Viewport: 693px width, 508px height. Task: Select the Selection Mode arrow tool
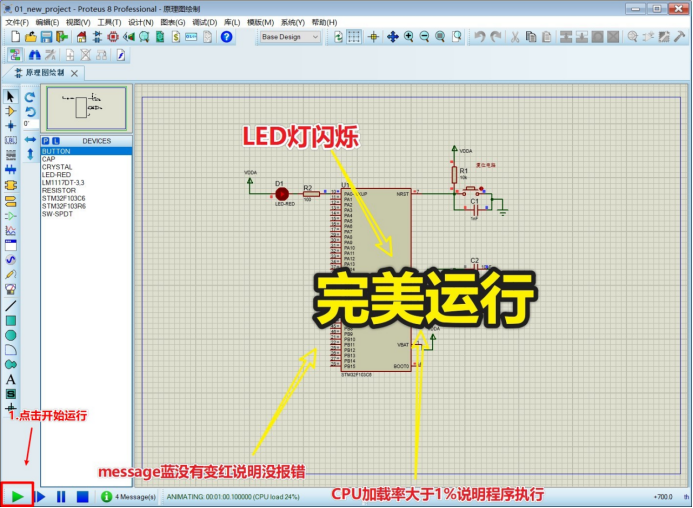(11, 96)
